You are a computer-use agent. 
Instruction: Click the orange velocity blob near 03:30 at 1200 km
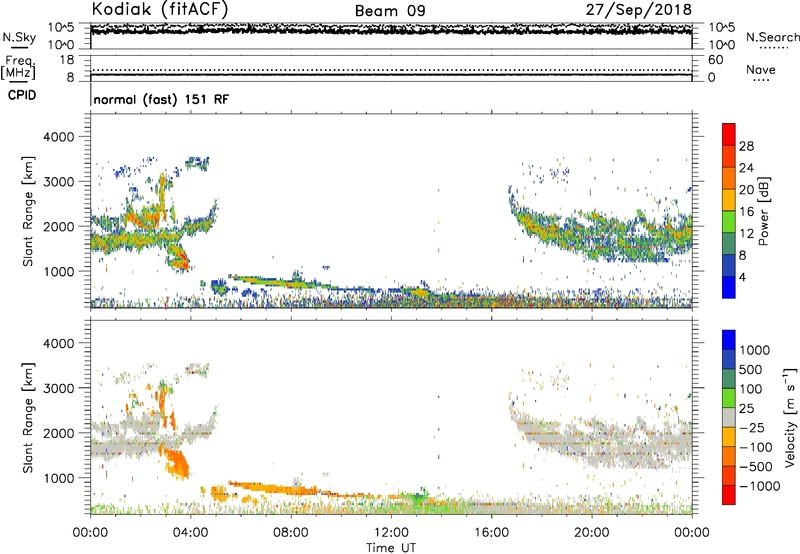[178, 463]
